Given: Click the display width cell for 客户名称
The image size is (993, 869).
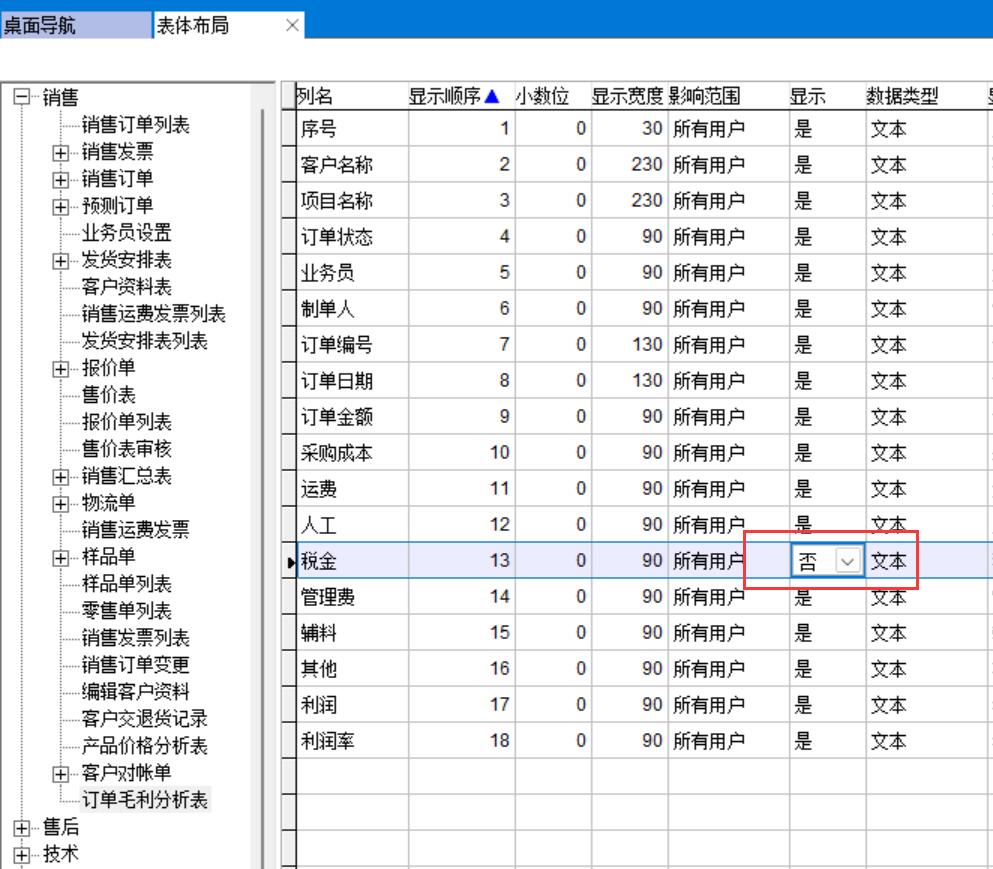Looking at the screenshot, I should (x=628, y=165).
